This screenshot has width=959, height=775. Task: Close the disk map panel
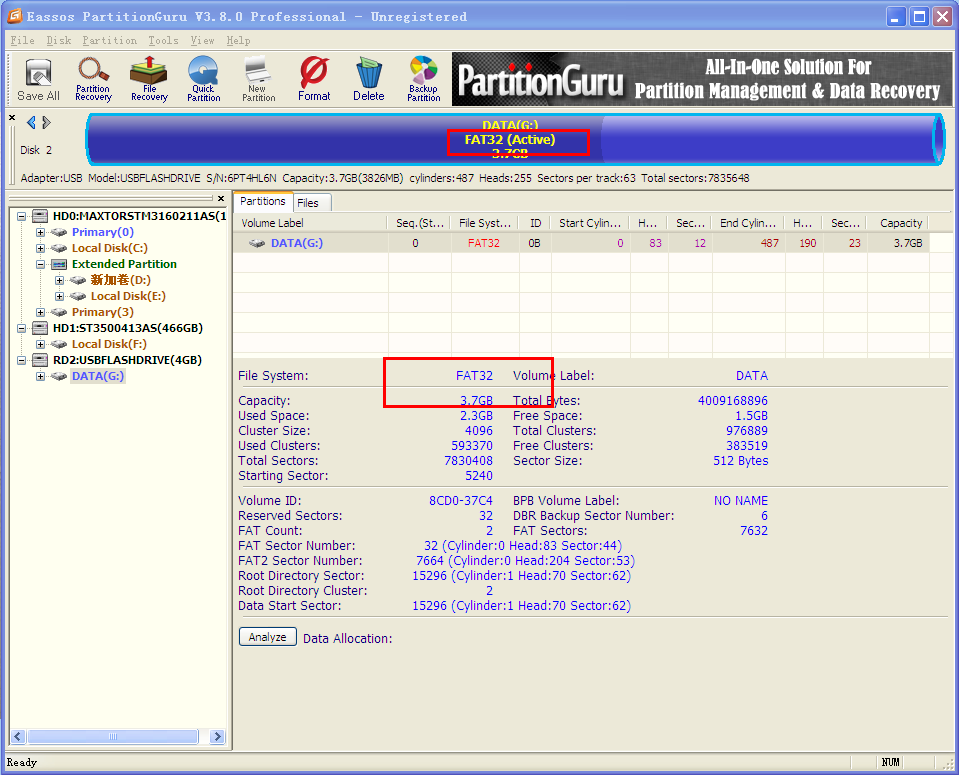tap(12, 117)
